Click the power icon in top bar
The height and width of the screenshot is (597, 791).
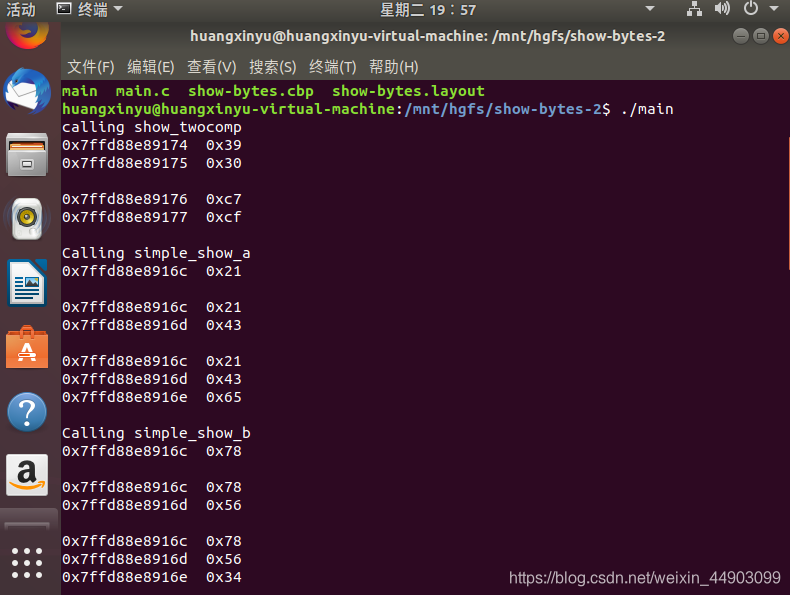click(751, 8)
